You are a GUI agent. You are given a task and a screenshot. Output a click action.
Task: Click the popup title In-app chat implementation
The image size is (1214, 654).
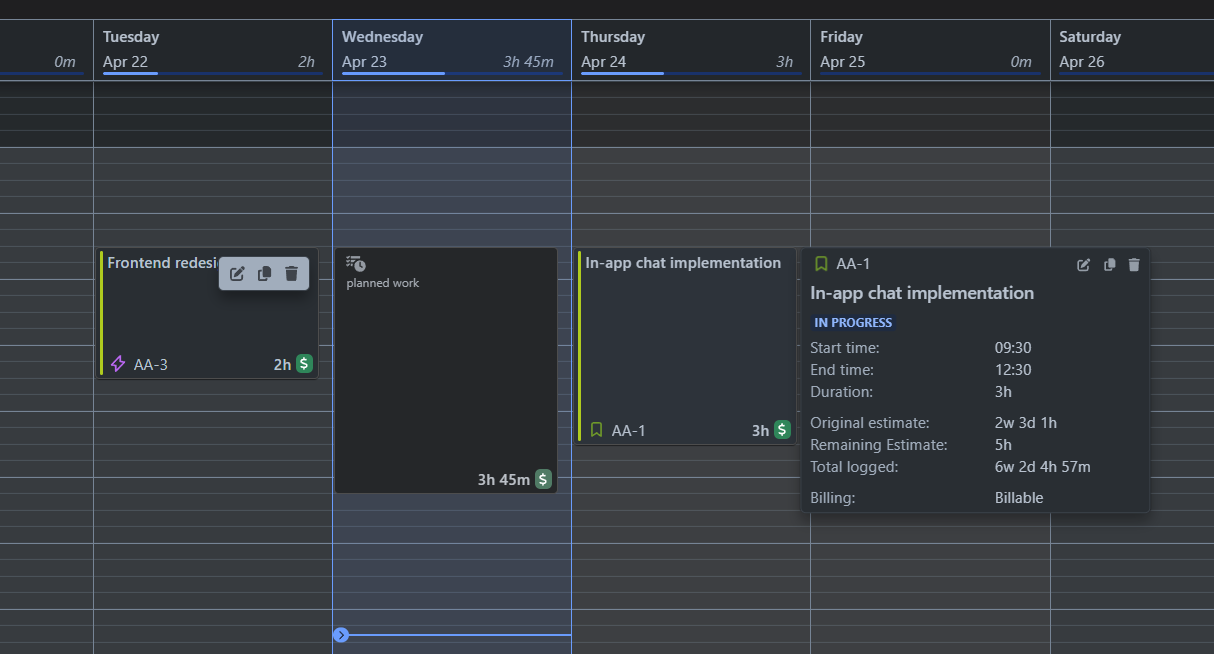pyautogui.click(x=922, y=293)
